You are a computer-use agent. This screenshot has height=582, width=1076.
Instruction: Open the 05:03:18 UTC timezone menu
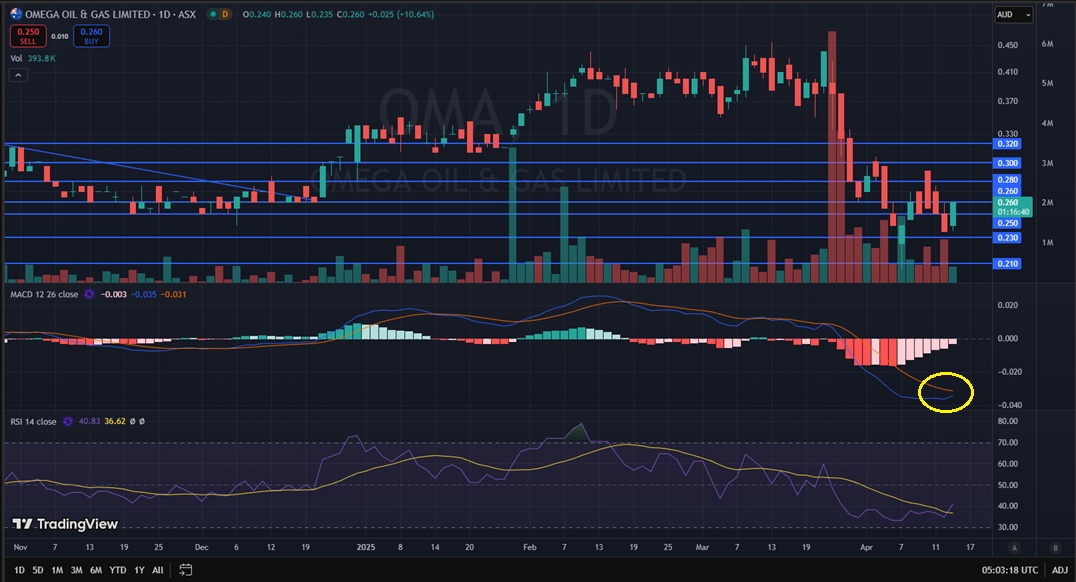[x=1009, y=570]
